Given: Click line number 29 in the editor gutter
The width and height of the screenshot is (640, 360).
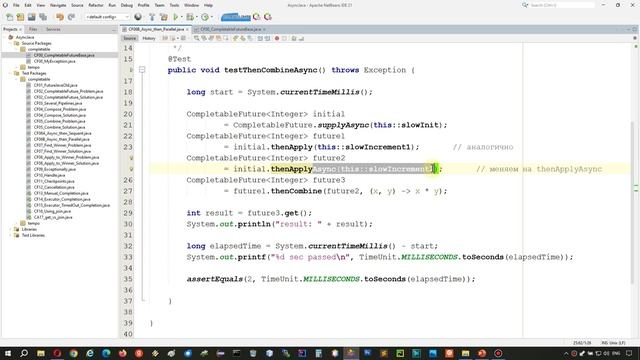Looking at the screenshot, I should (128, 213).
